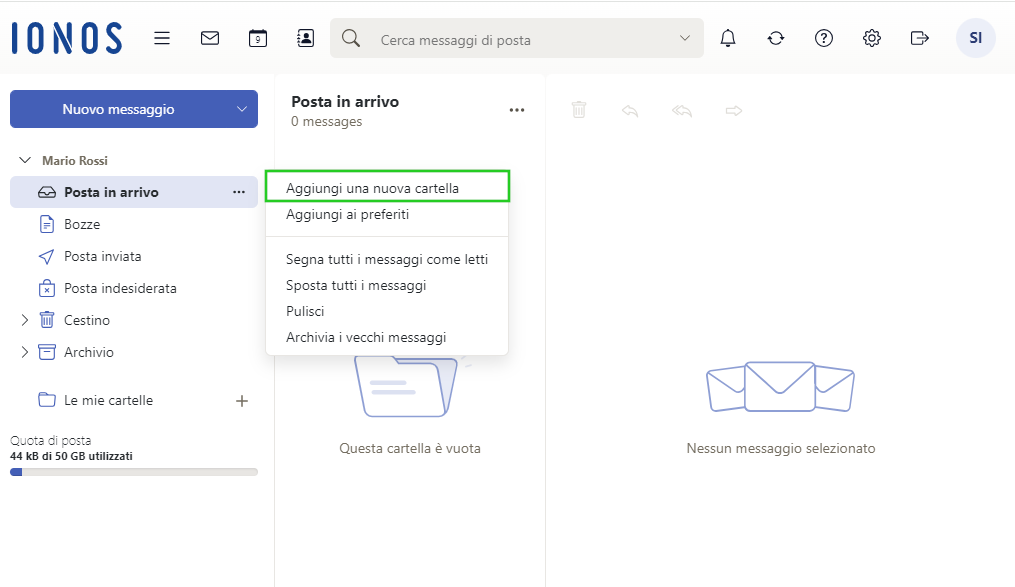Click the reply all icon
The image size is (1015, 587).
682,111
